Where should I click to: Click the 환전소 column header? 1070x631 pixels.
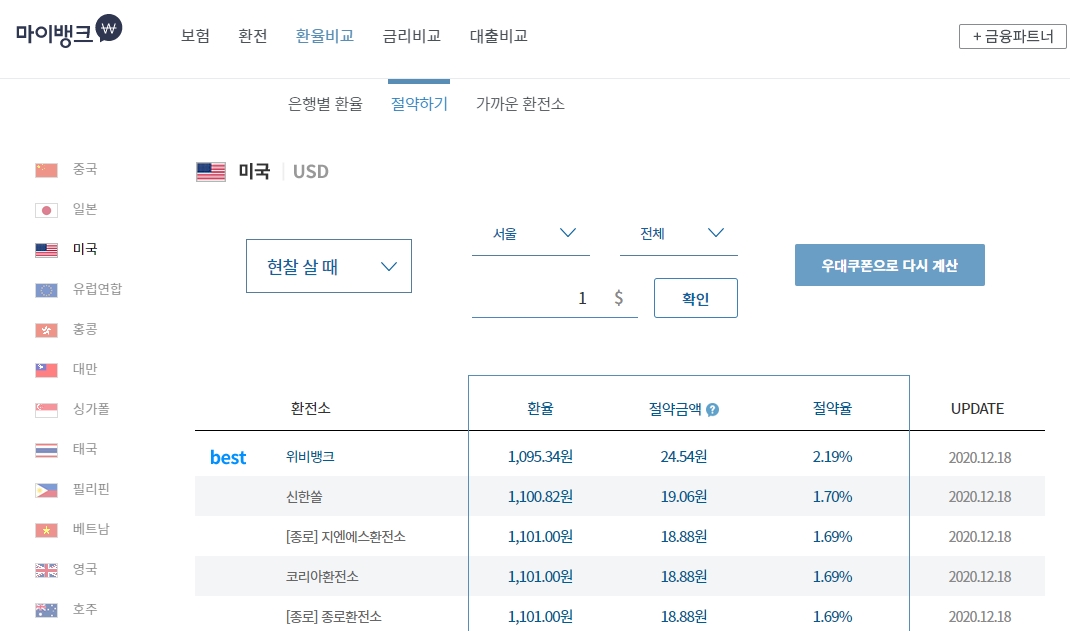310,409
